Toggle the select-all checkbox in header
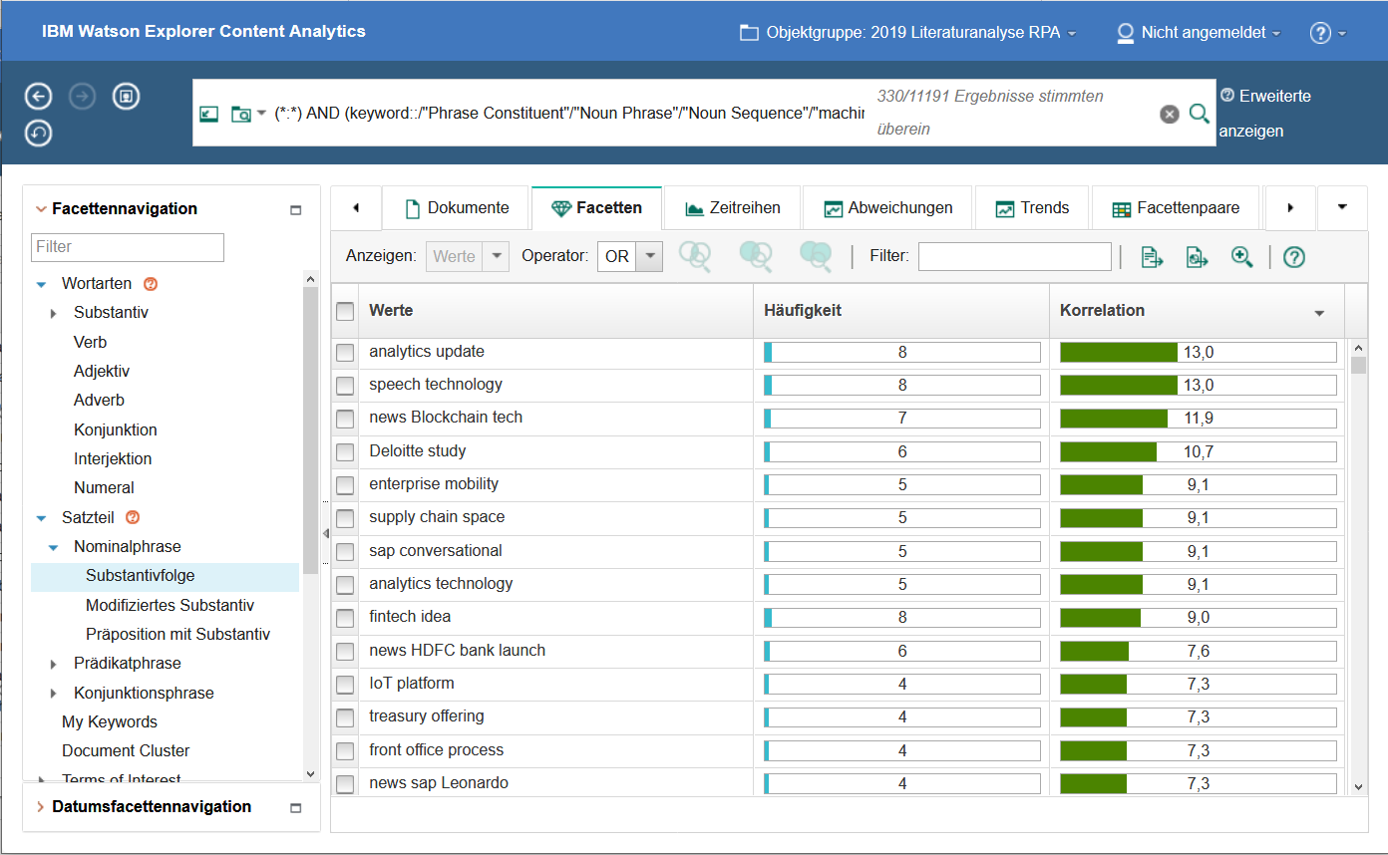Viewport: 1388px width, 855px height. [345, 311]
